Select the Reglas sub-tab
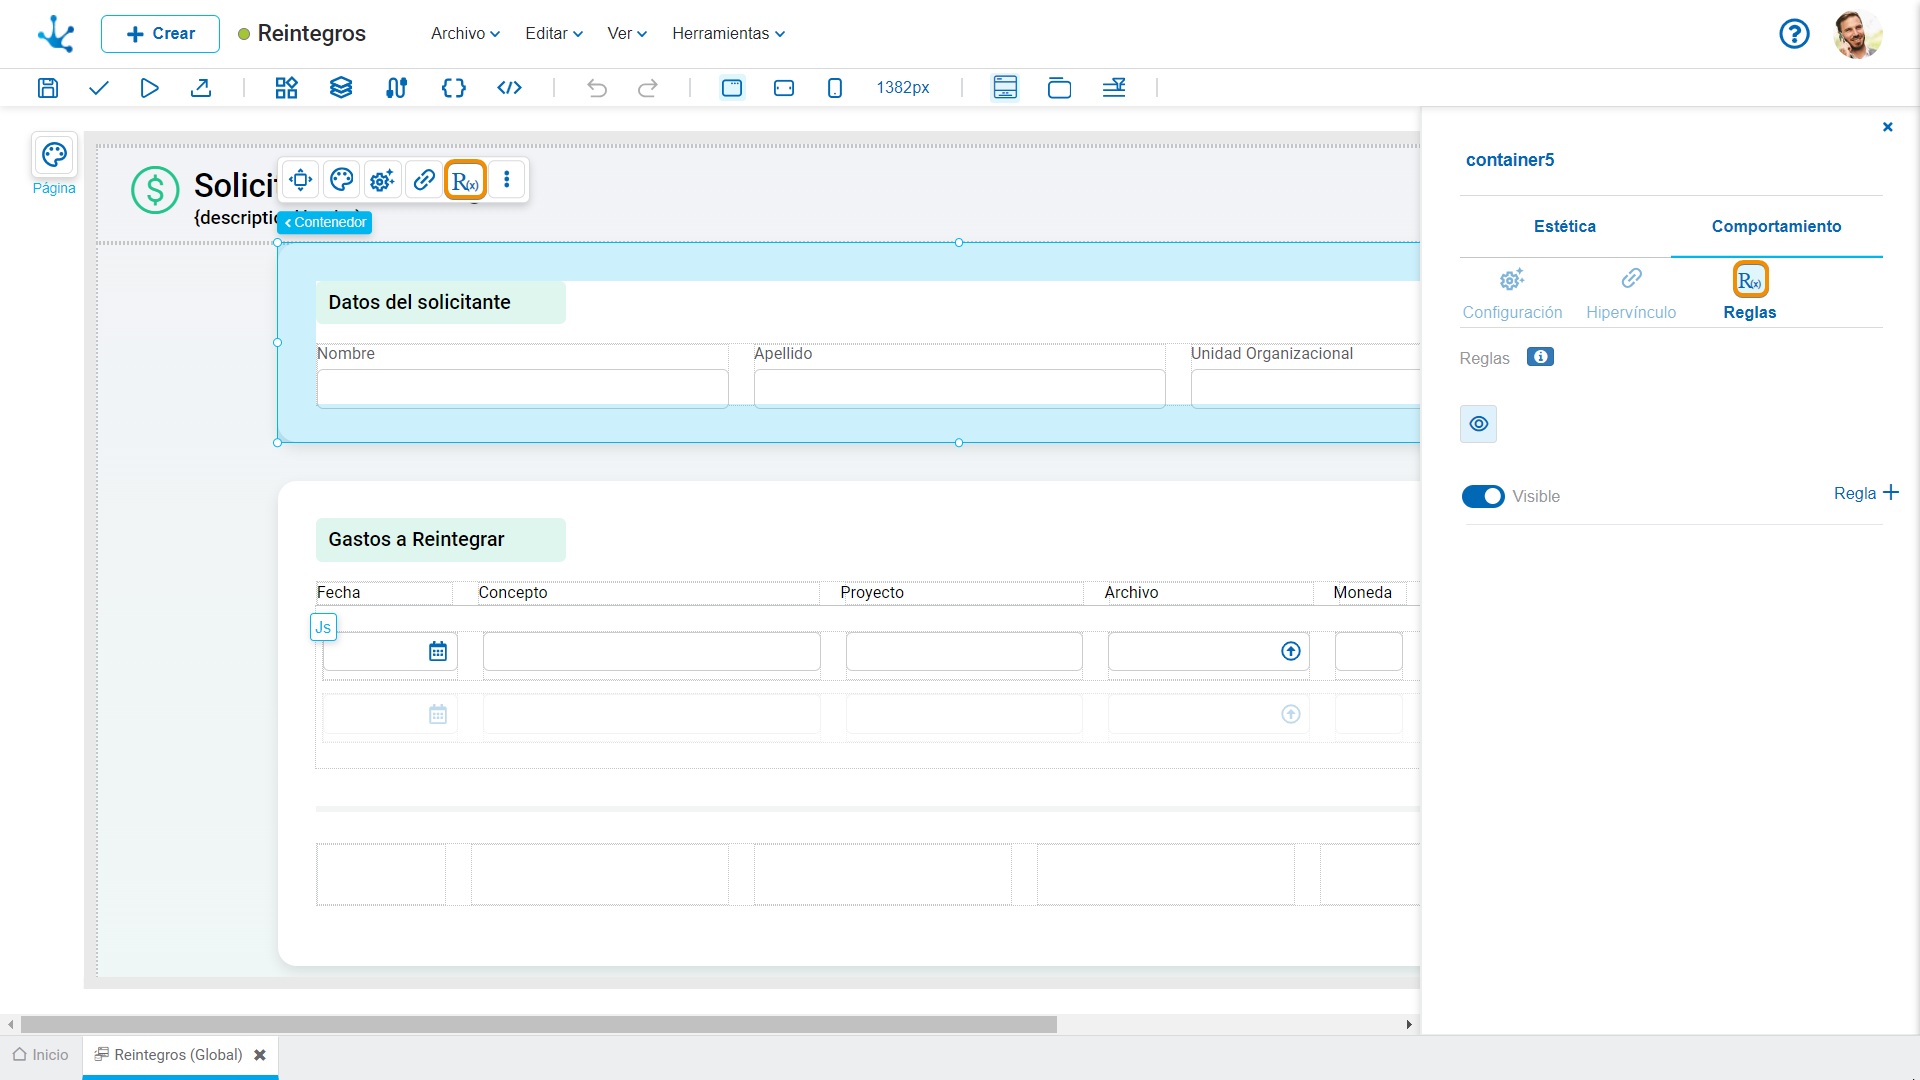 pos(1750,292)
